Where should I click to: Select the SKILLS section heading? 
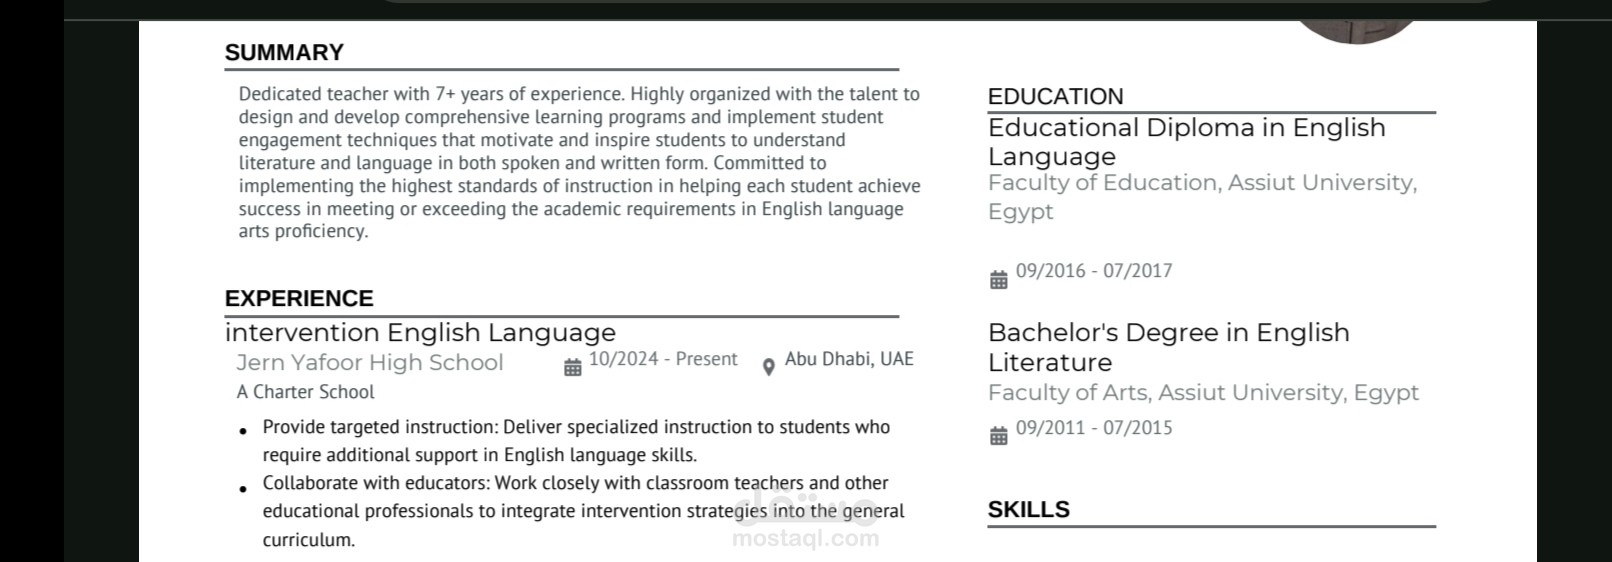tap(1028, 510)
